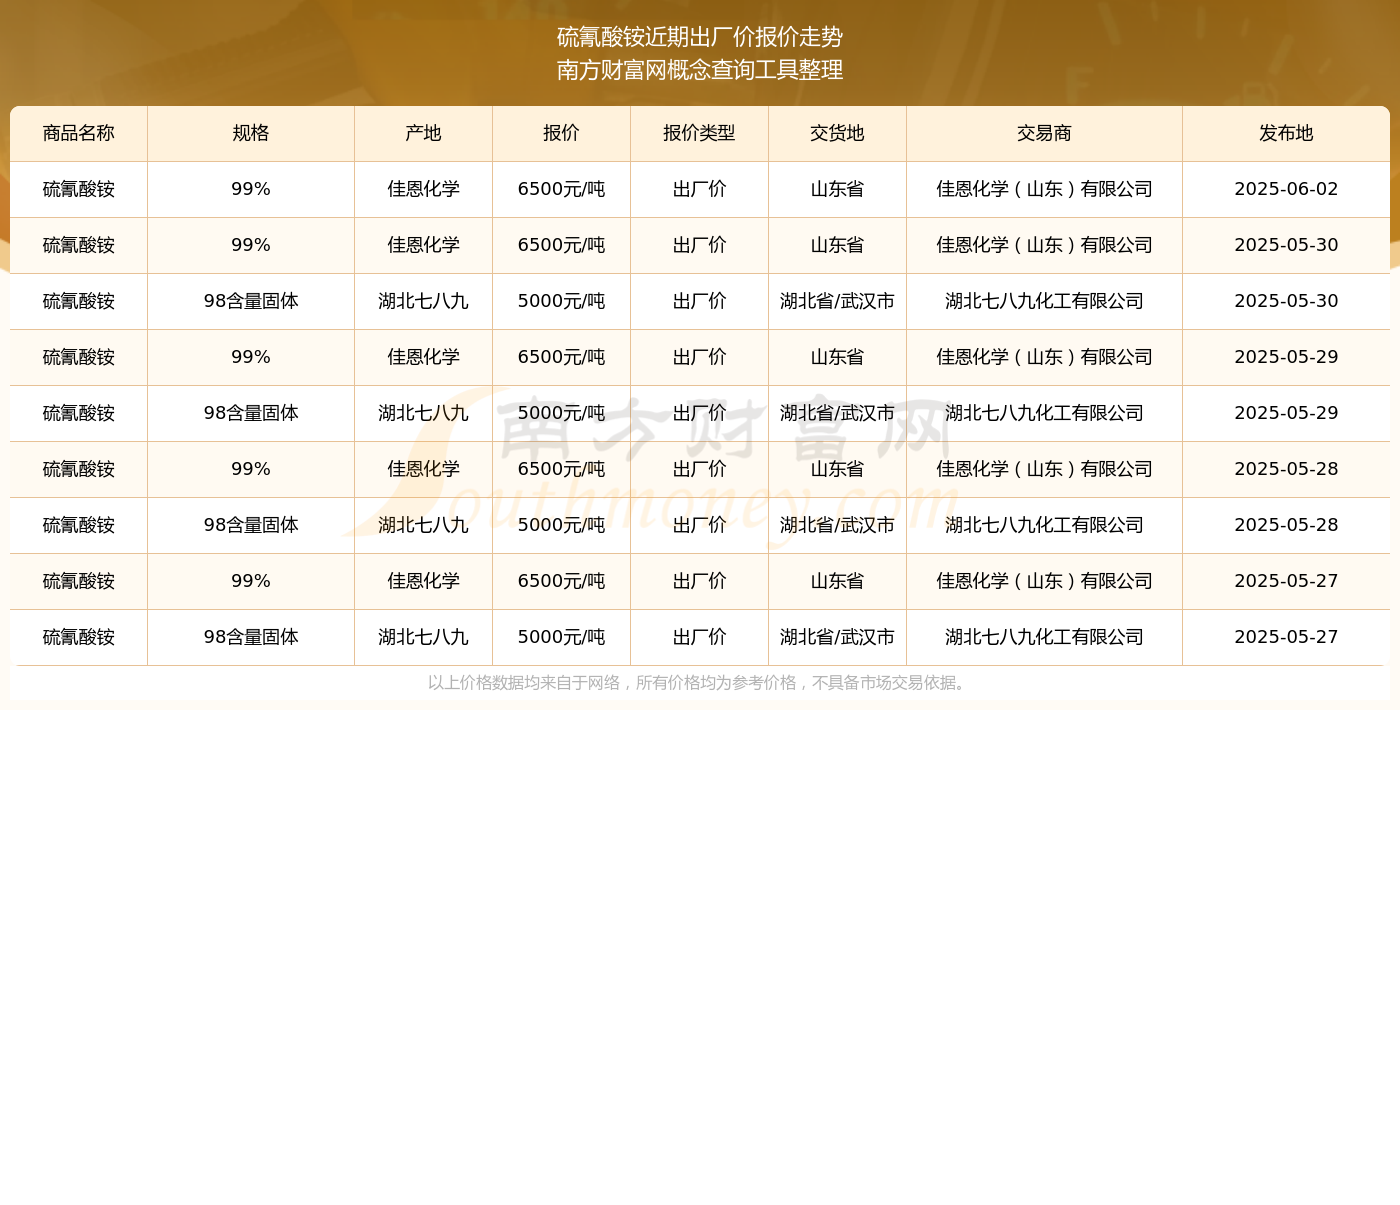Viewport: 1400px width, 1205px height.
Task: Click the subtitle 南方财富网概念查询工具整理
Action: [700, 70]
